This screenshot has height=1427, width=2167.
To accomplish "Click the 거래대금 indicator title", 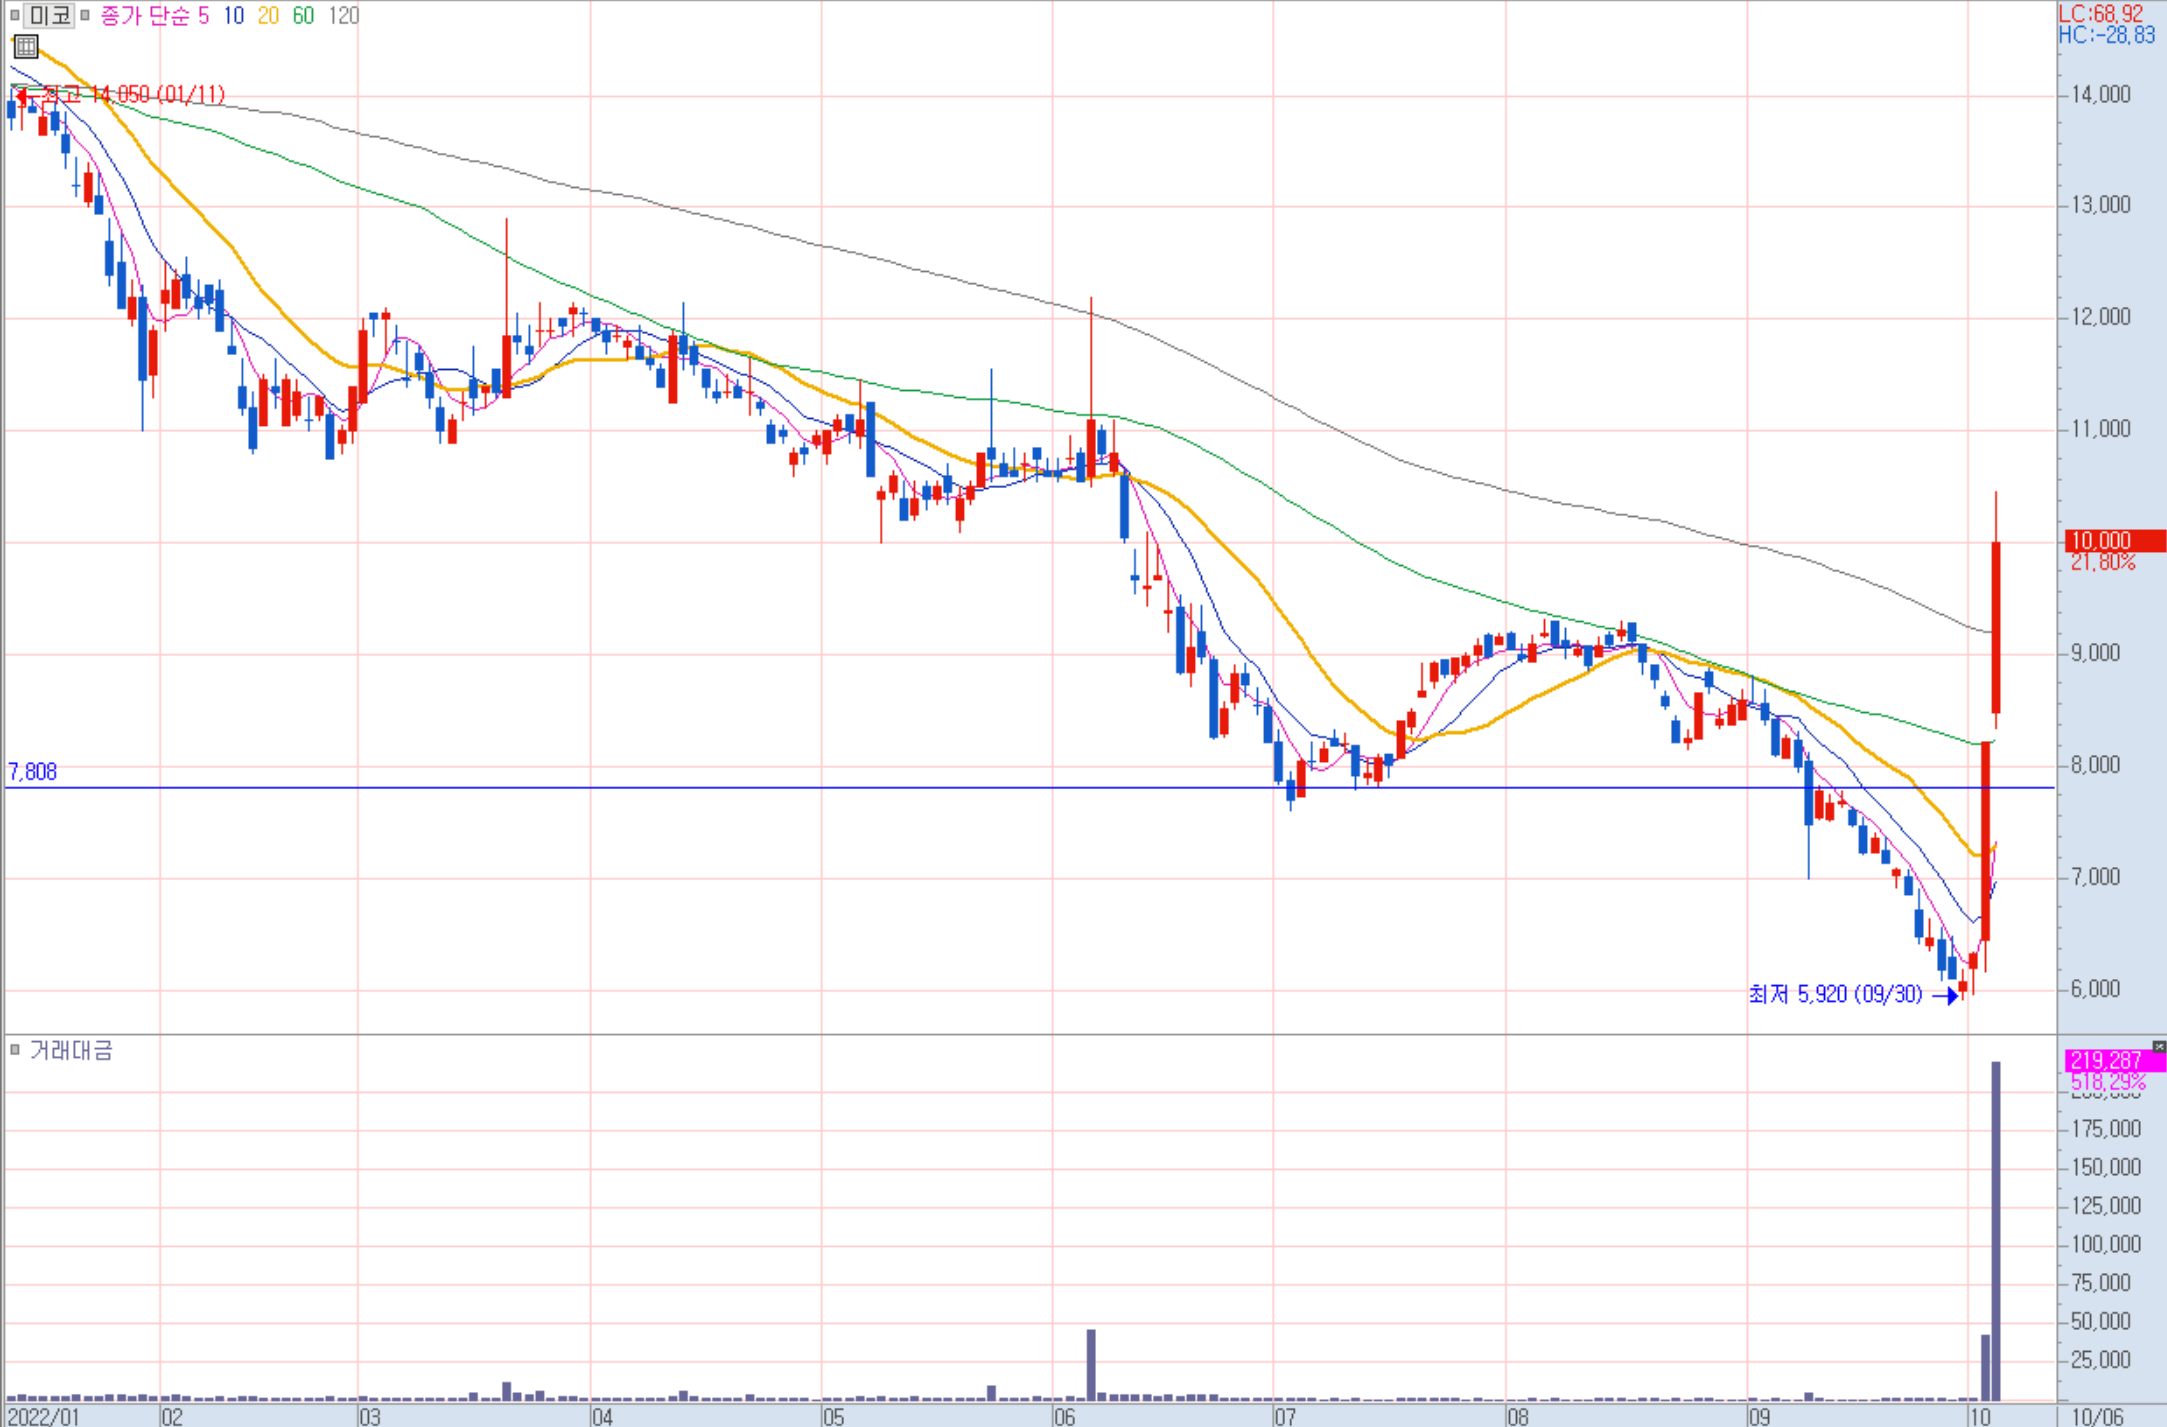I will (x=70, y=1049).
